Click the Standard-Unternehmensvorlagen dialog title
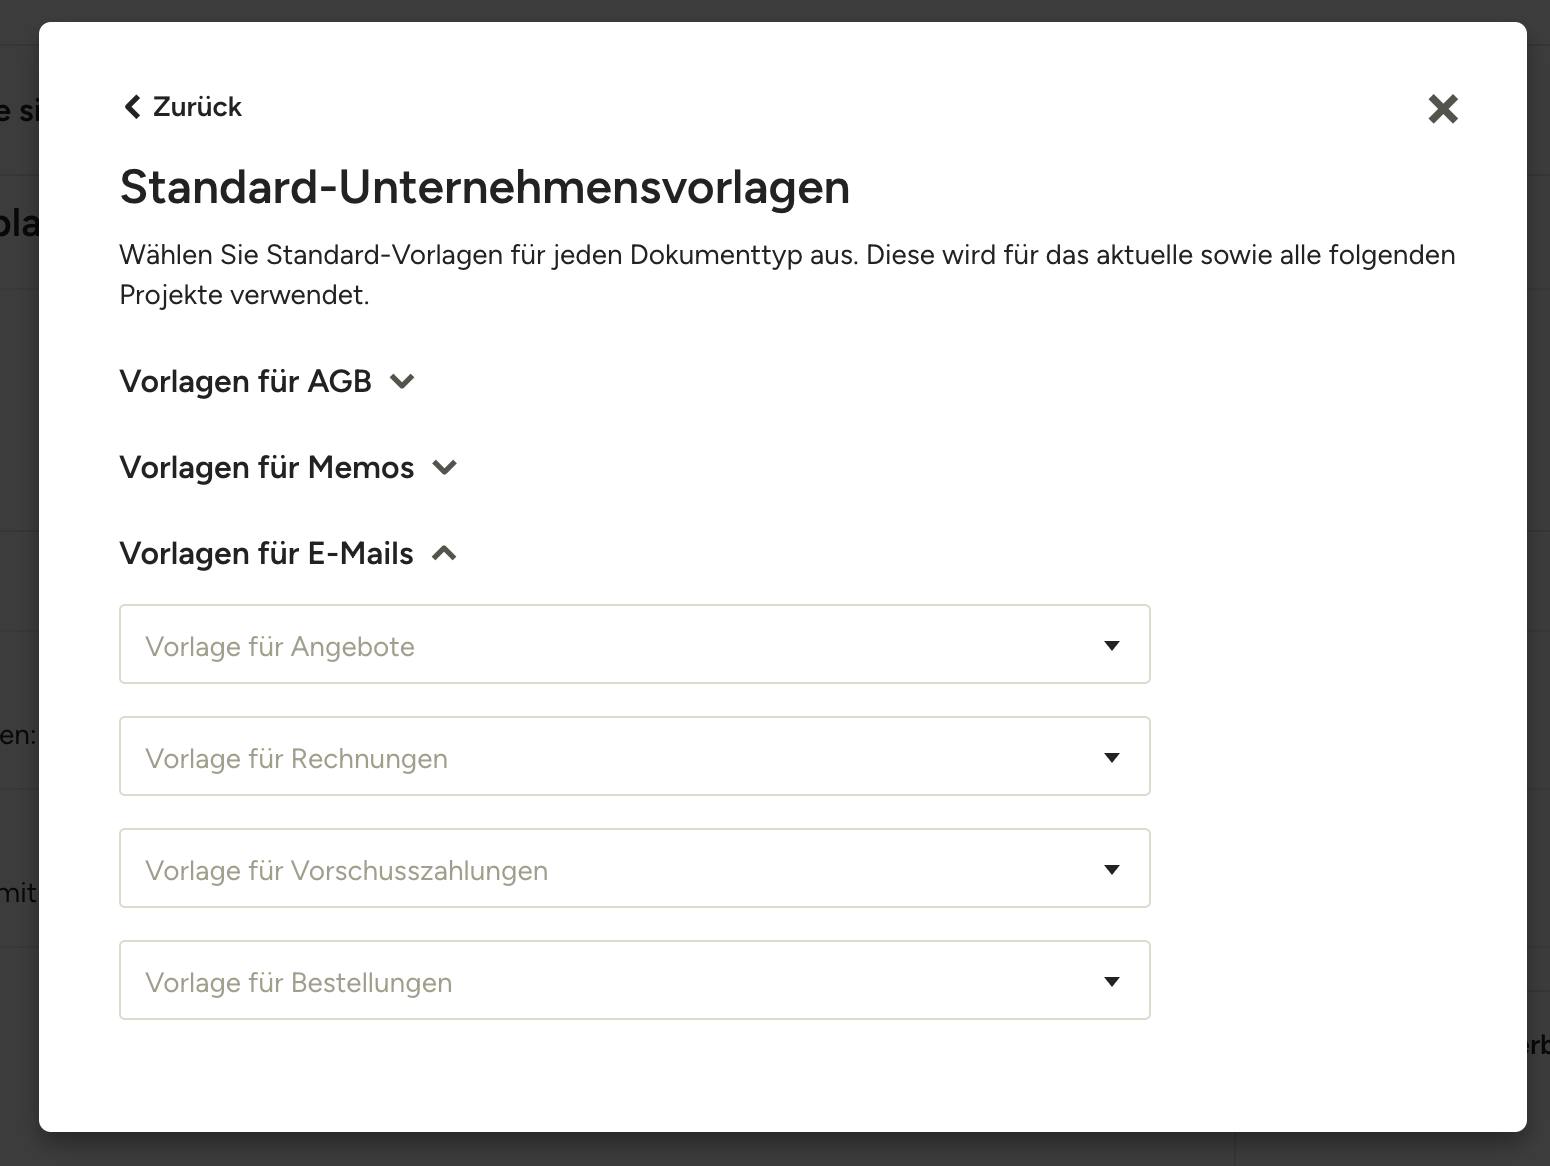This screenshot has width=1550, height=1166. coord(485,187)
